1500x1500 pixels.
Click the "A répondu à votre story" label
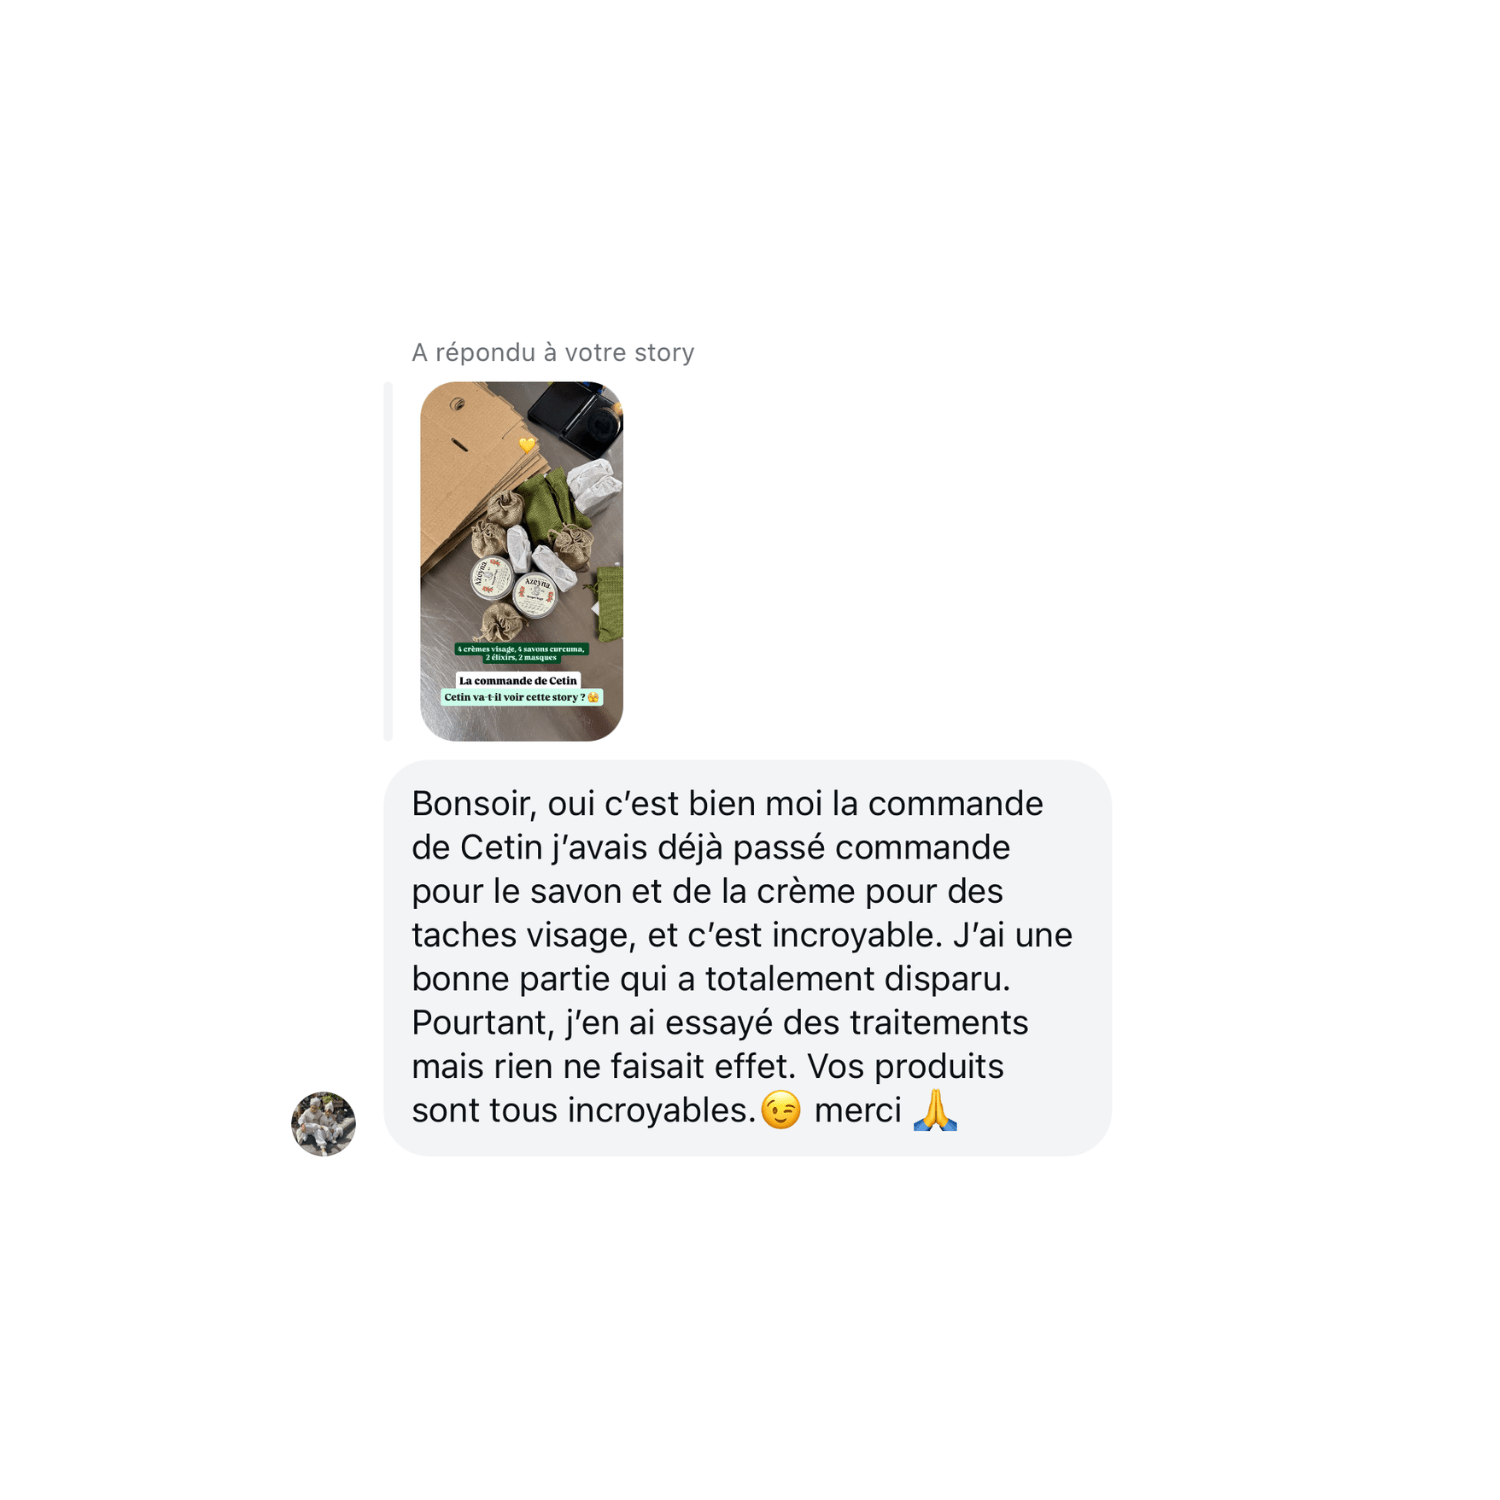coord(553,352)
